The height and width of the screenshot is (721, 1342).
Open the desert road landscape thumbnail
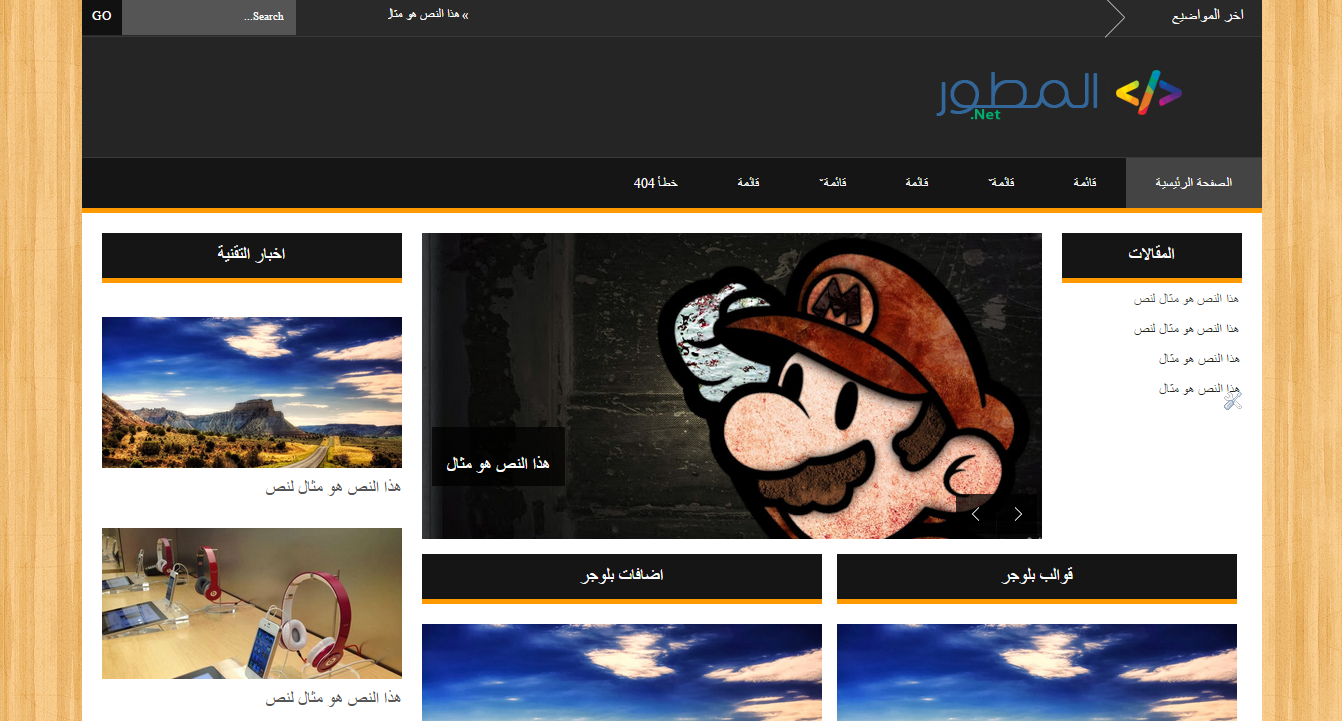coord(252,392)
